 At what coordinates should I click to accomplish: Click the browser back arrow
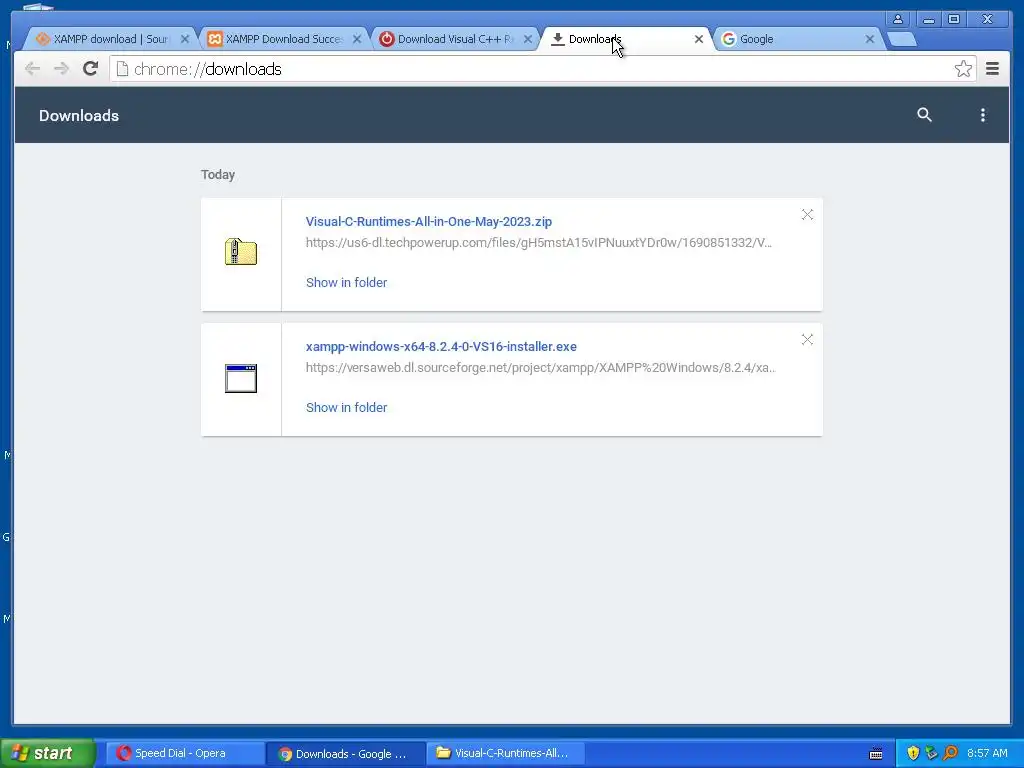coord(32,69)
